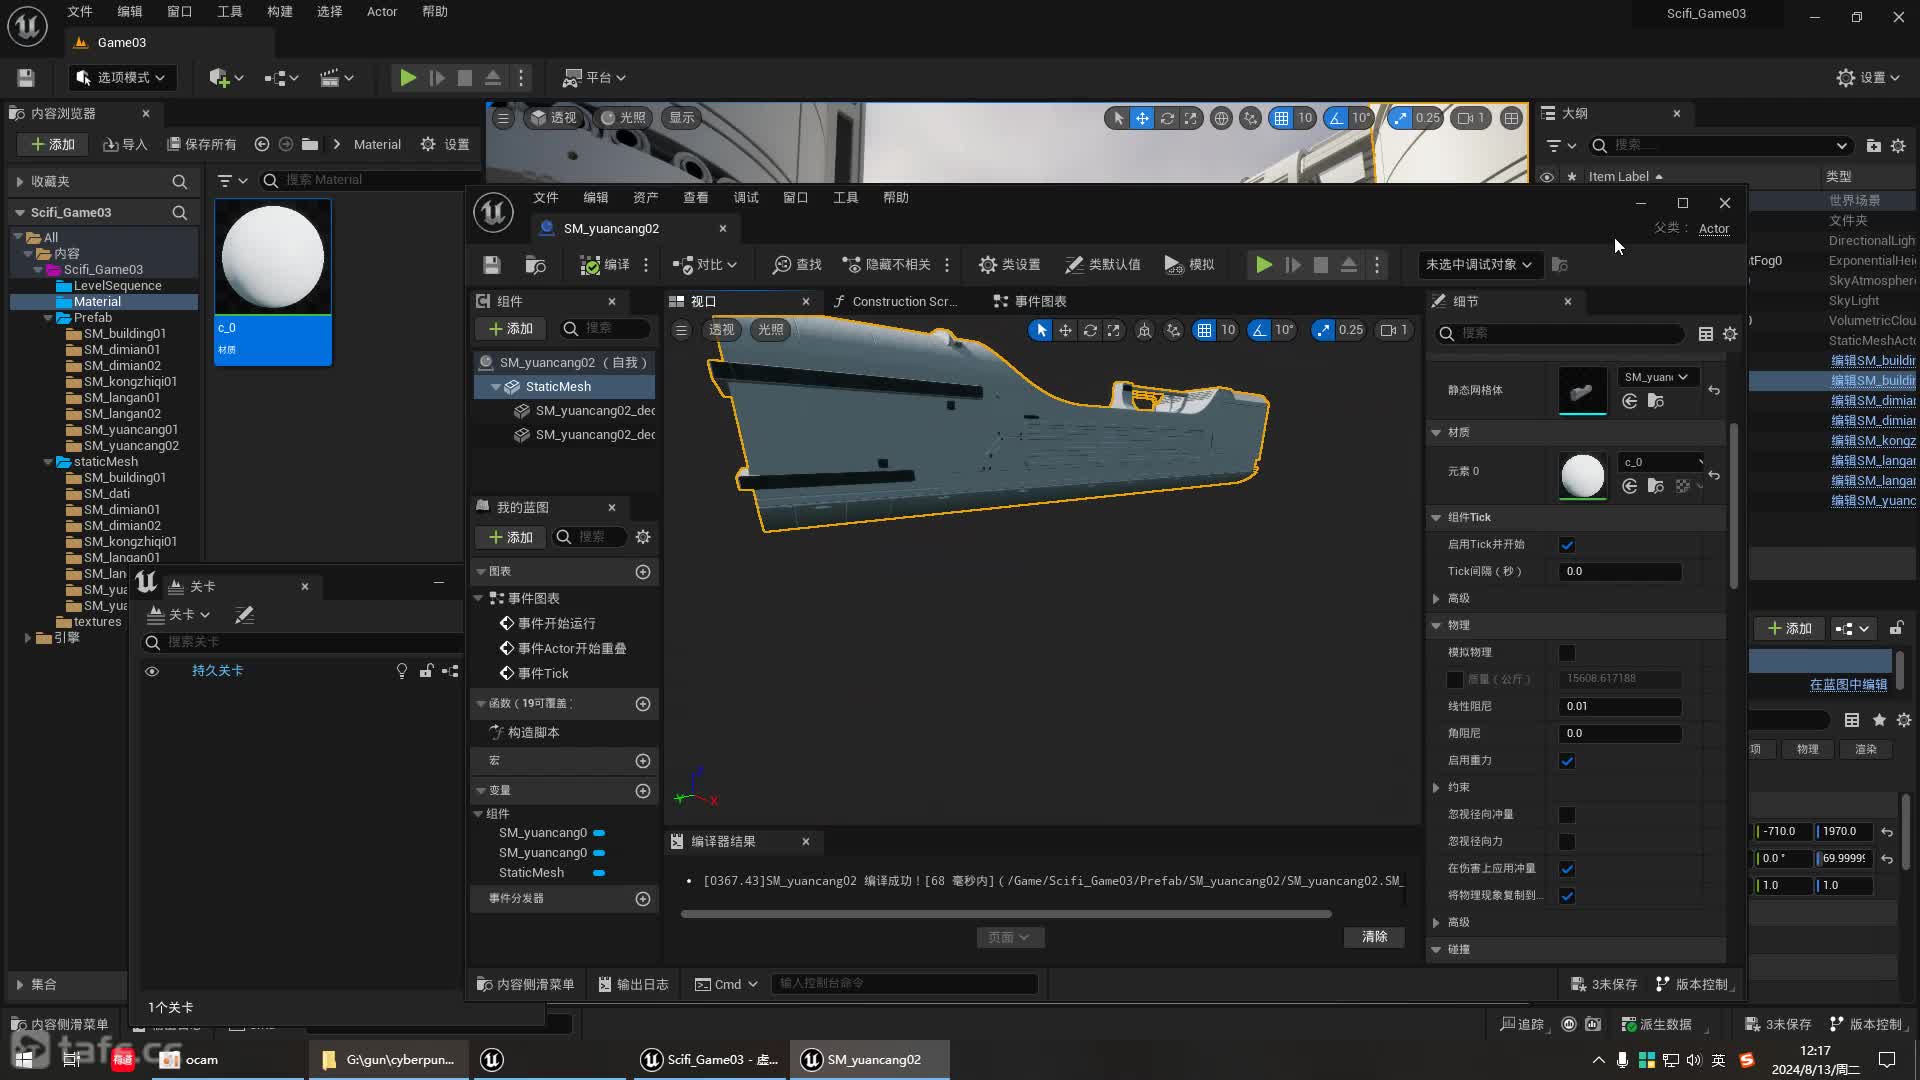This screenshot has width=1920, height=1080.
Task: Open the c_0 material element dropdown
Action: (1660, 462)
